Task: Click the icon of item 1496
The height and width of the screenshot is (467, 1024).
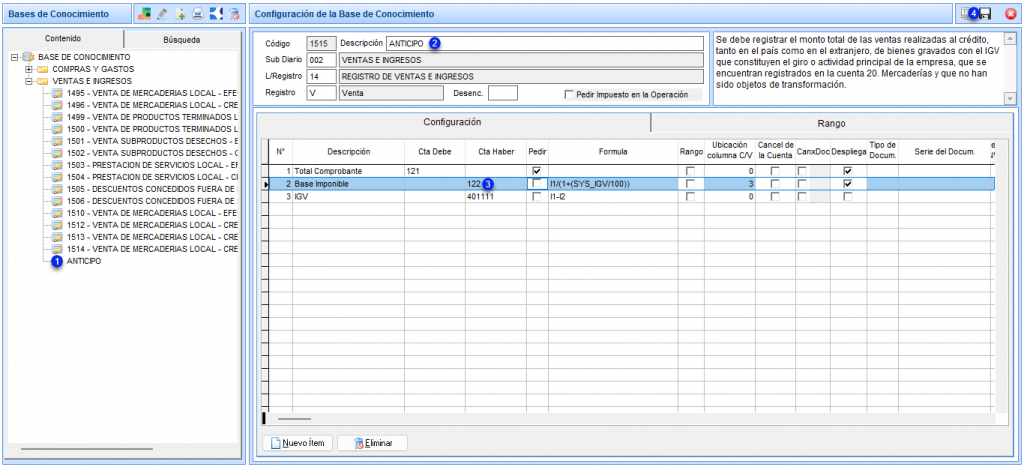Action: click(58, 105)
